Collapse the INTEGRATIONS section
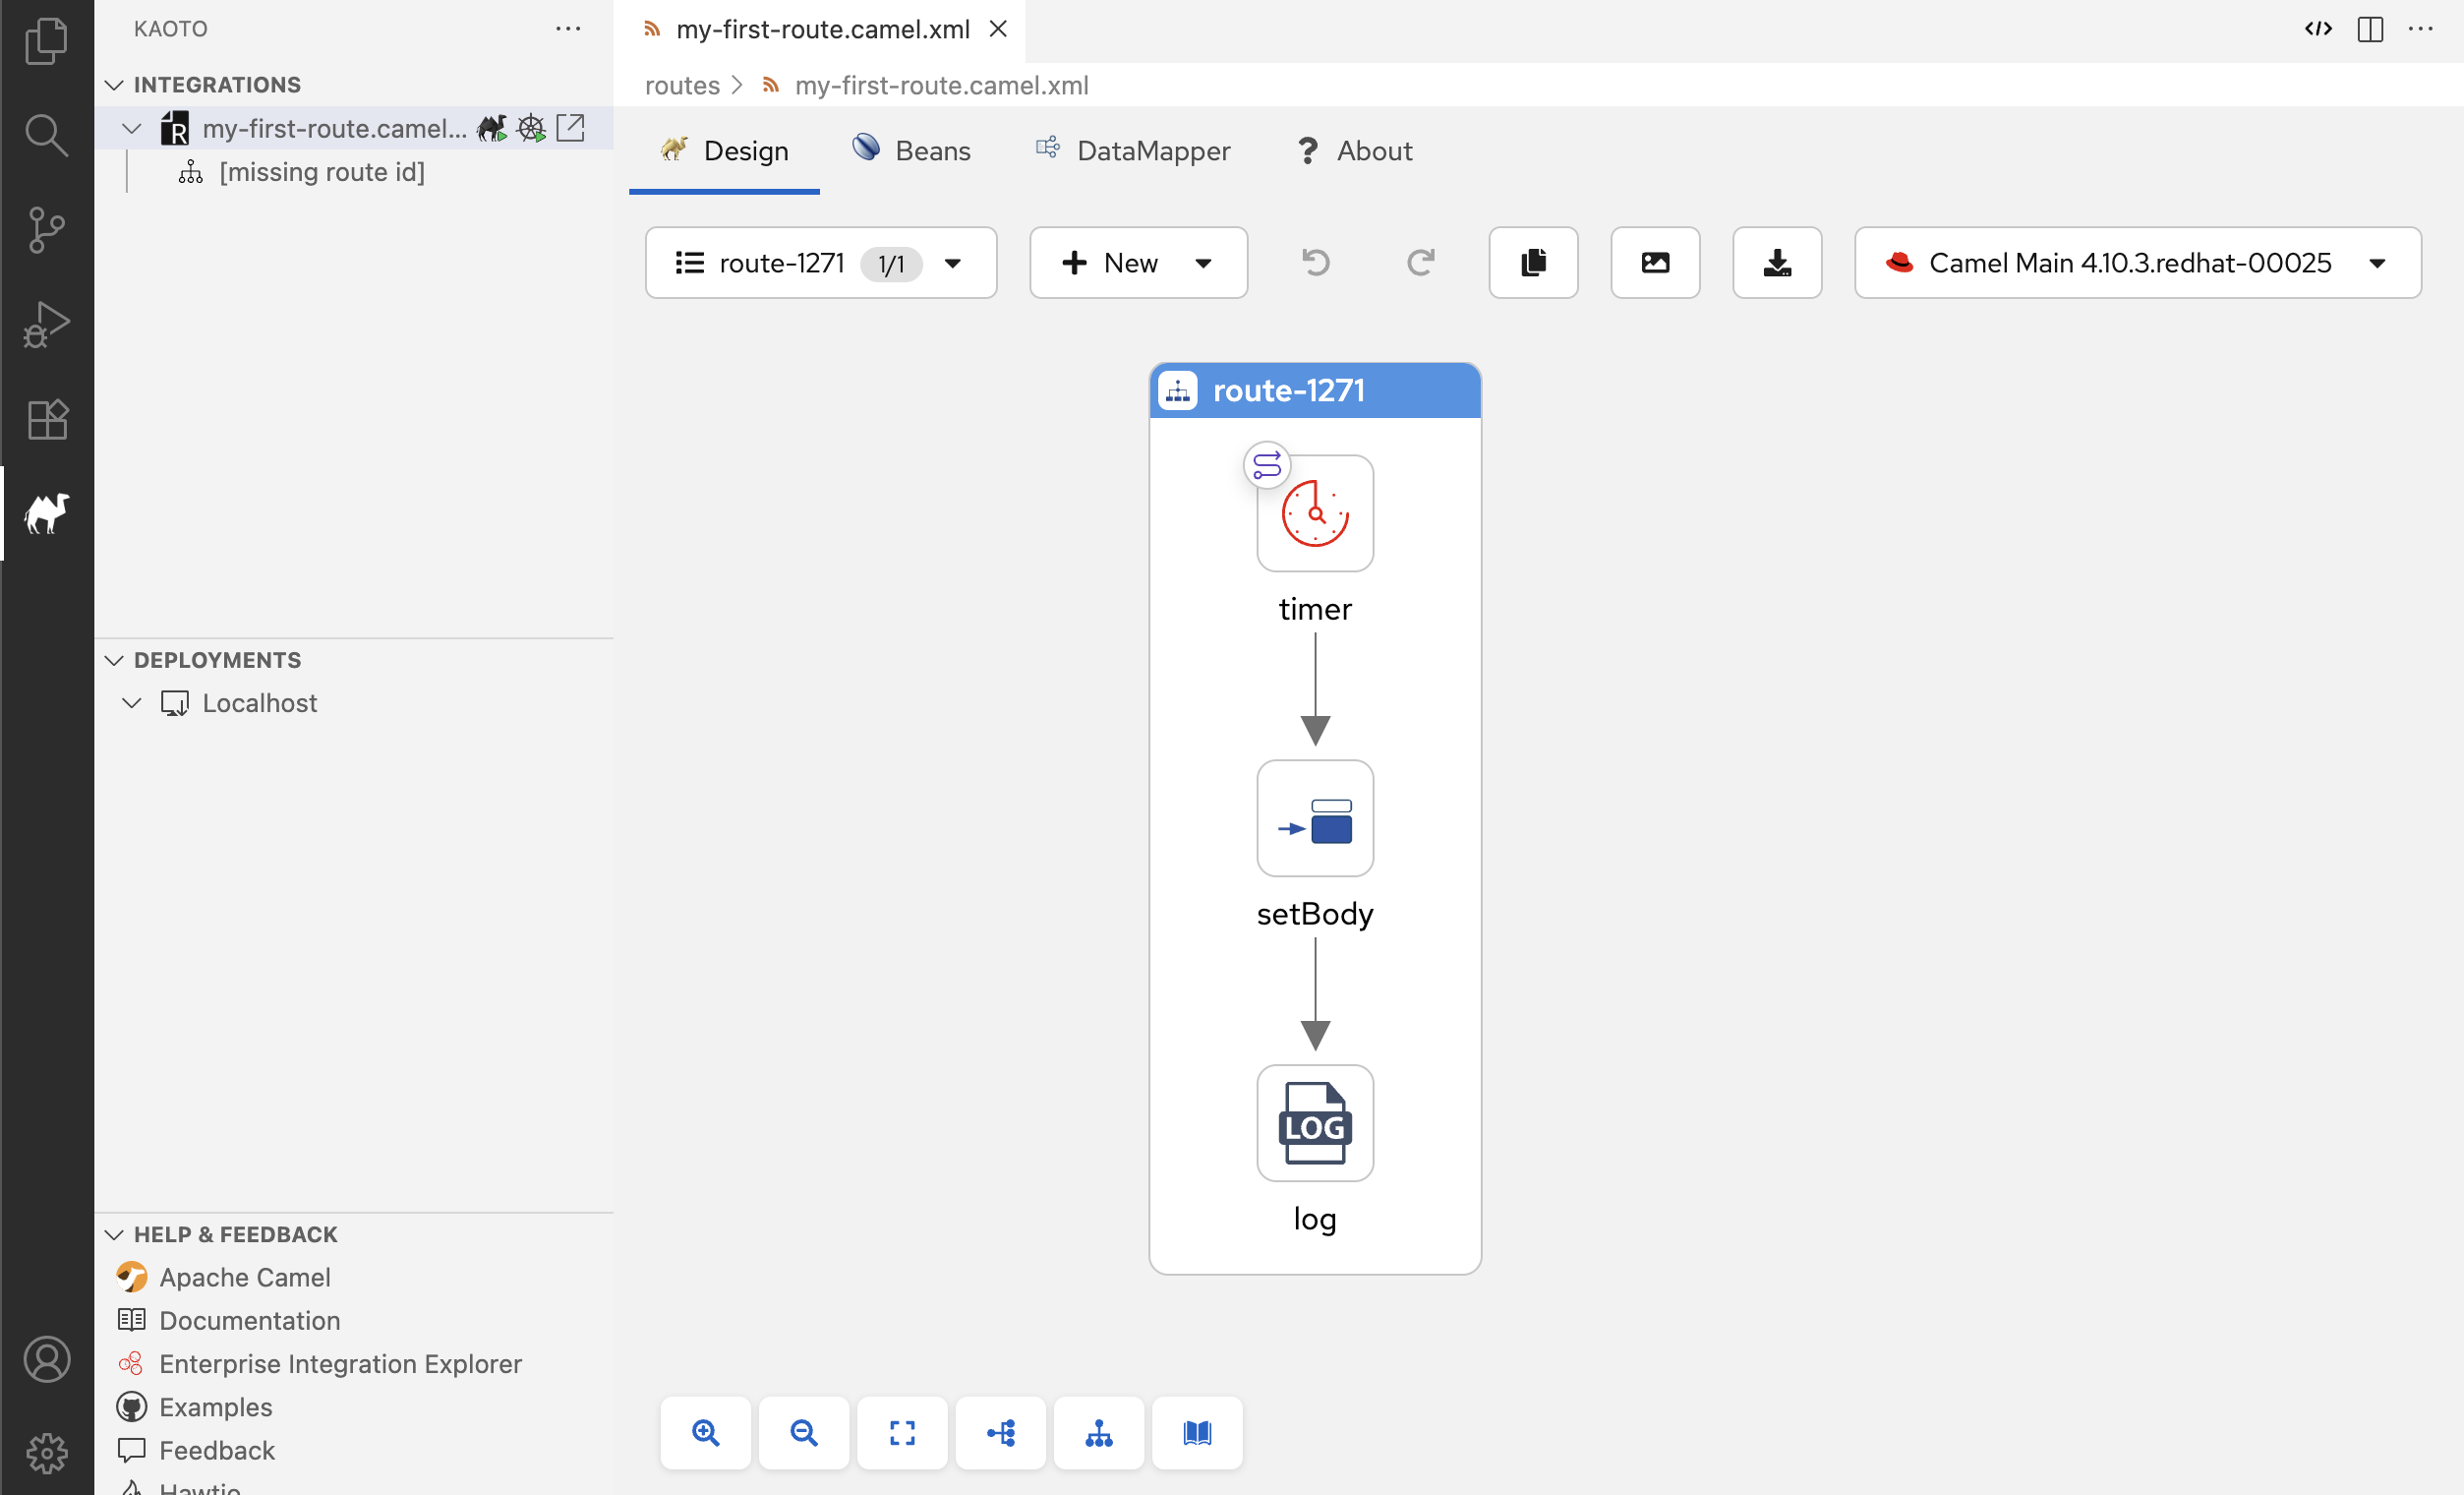2464x1495 pixels. click(x=114, y=85)
